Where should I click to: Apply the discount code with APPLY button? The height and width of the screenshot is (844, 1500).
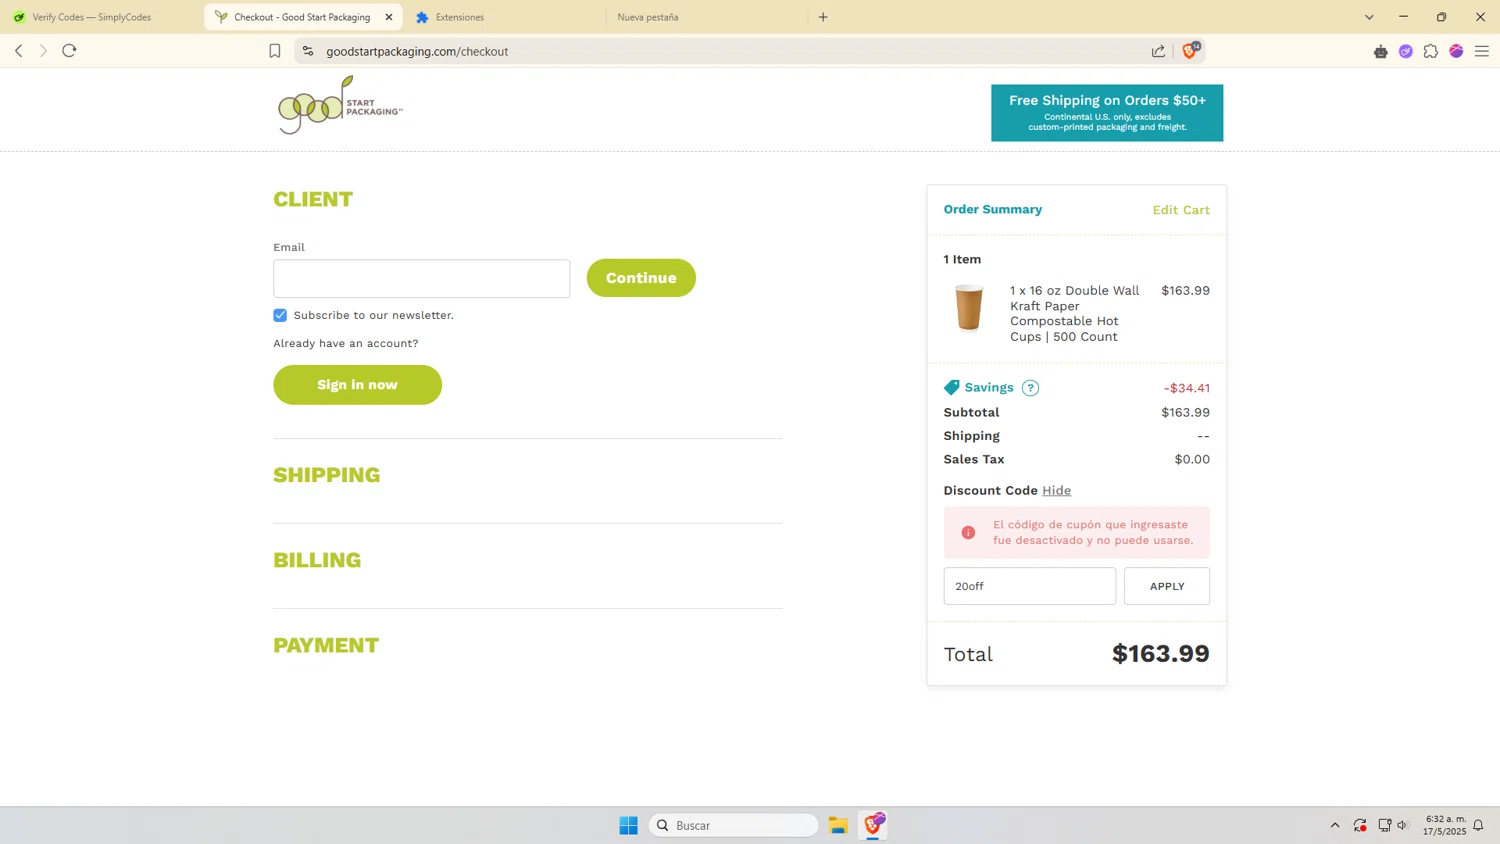click(x=1167, y=586)
